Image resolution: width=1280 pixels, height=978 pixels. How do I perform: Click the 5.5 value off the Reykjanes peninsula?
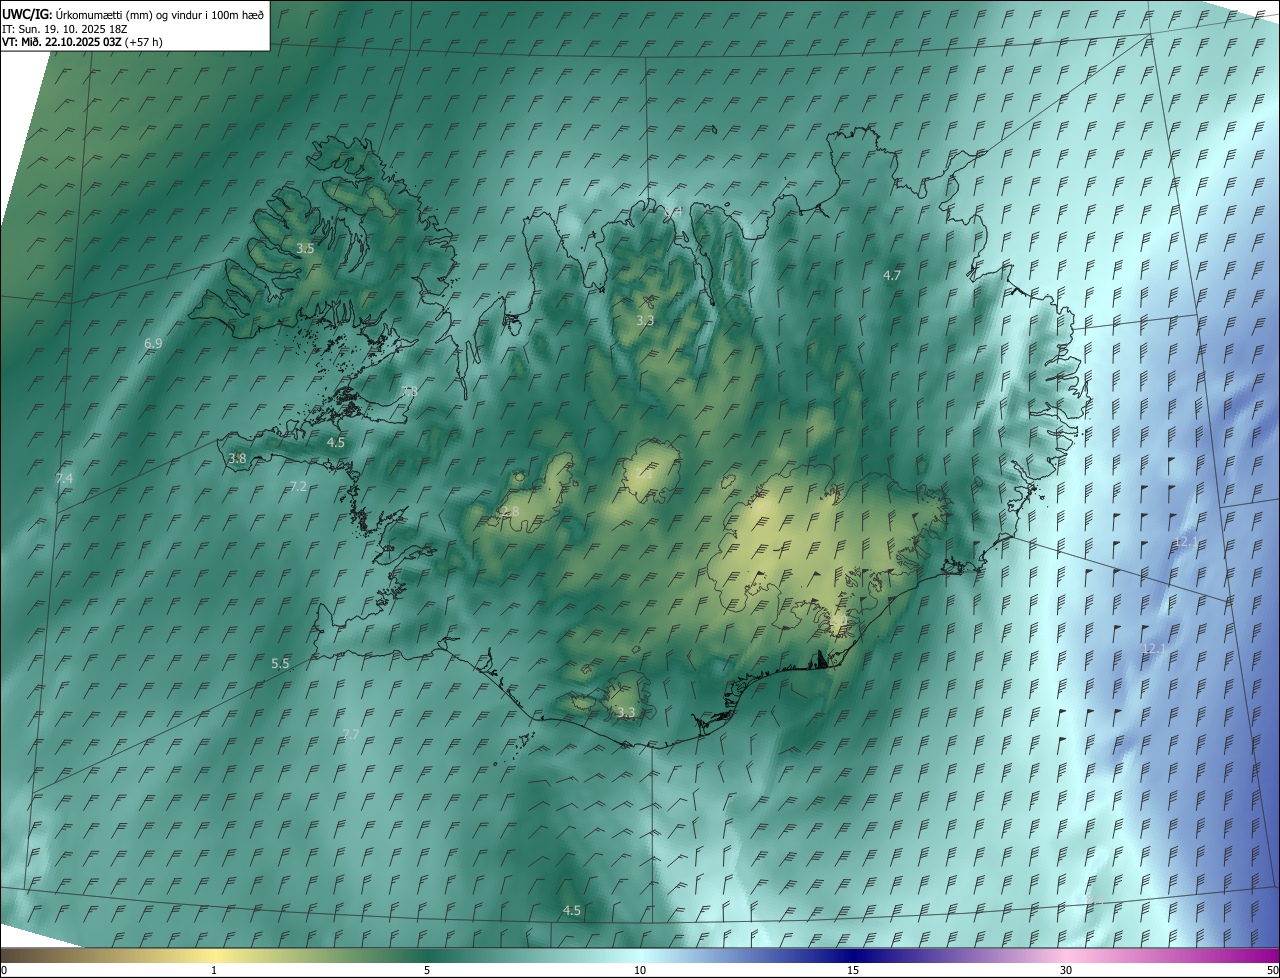click(280, 663)
